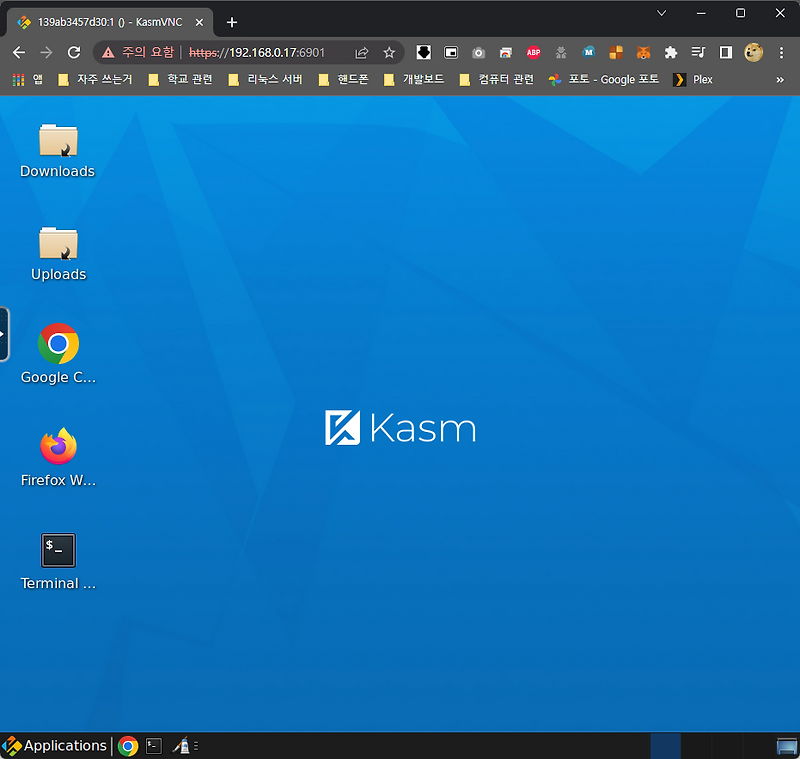The width and height of the screenshot is (800, 759).
Task: Show hidden bookmarks with the chevron
Action: point(779,79)
